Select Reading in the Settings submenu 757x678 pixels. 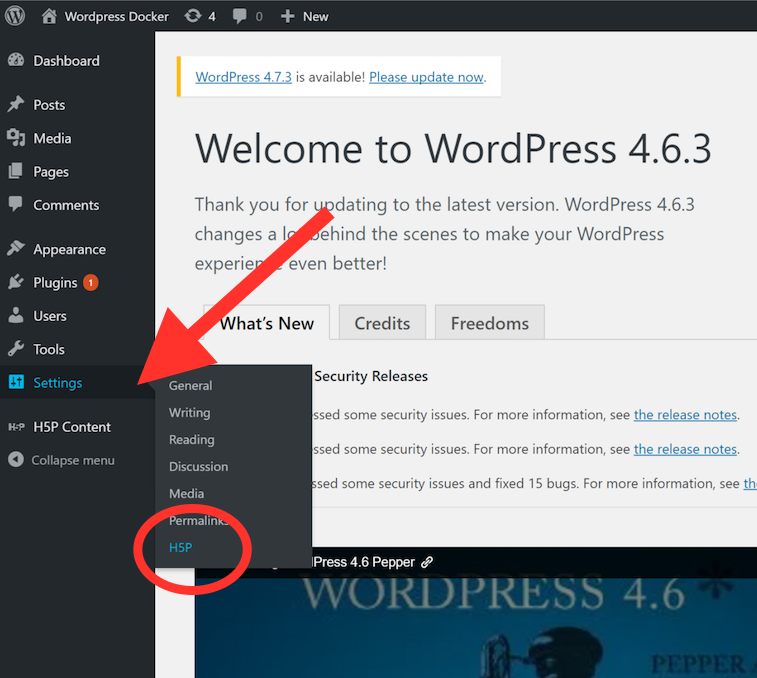[191, 440]
